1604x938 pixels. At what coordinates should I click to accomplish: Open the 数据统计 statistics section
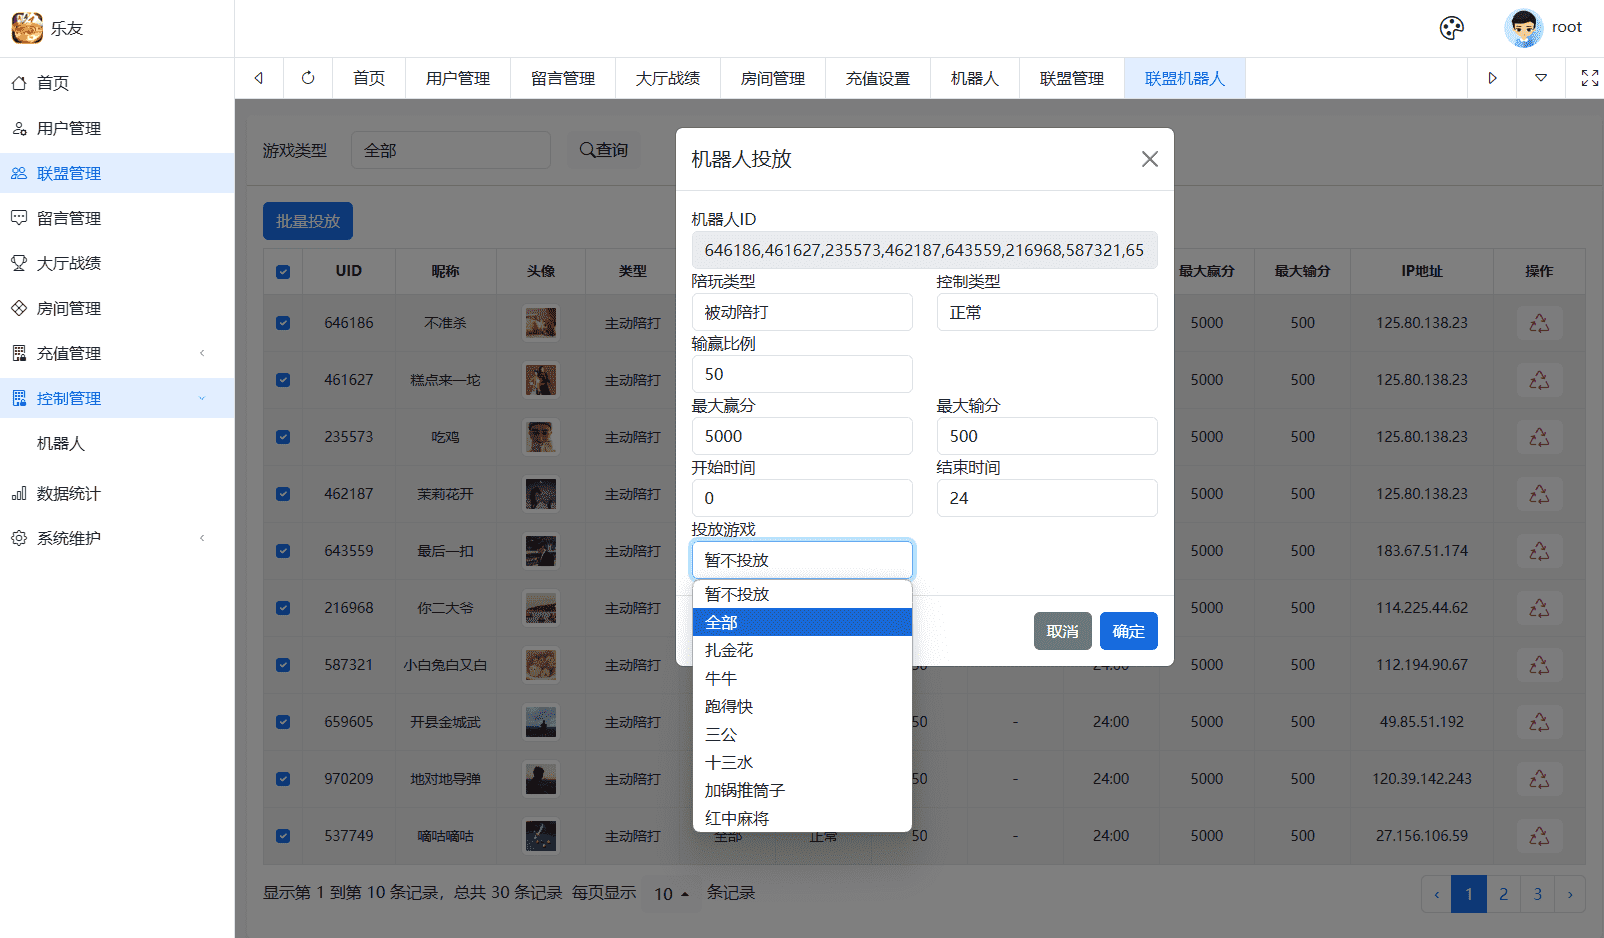(x=67, y=493)
